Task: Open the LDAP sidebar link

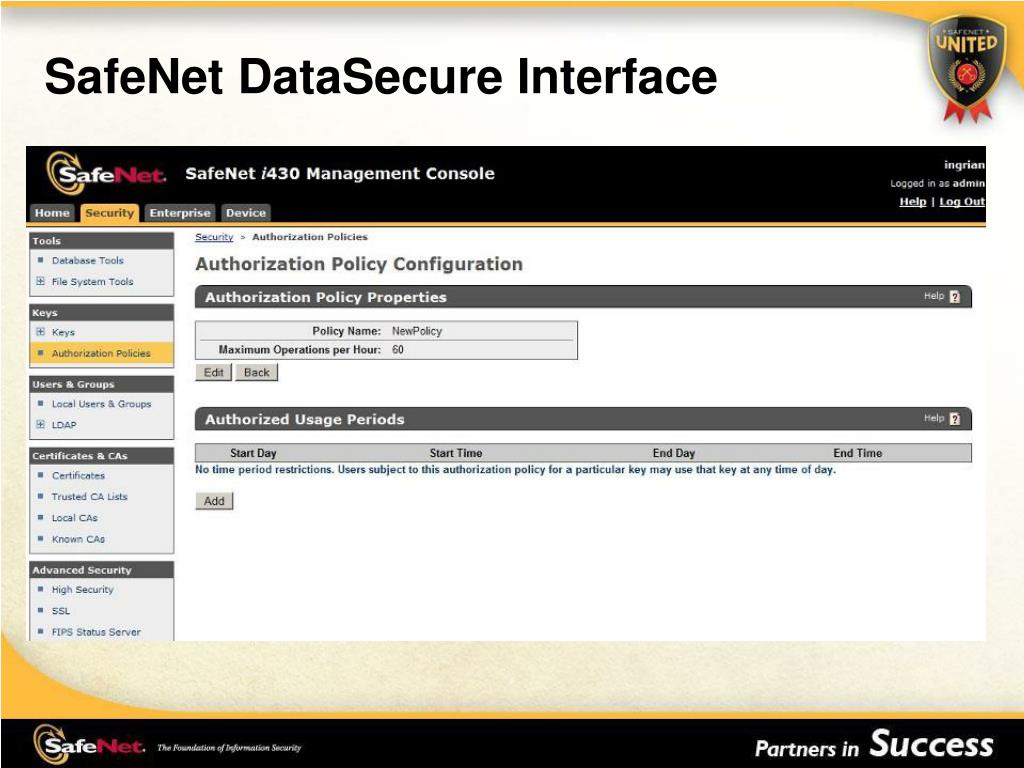Action: pyautogui.click(x=64, y=424)
